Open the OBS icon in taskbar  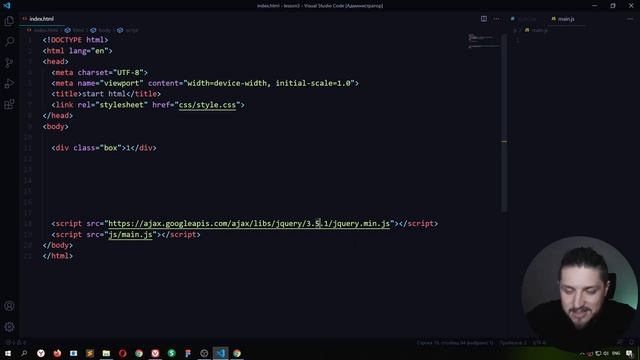click(x=204, y=353)
